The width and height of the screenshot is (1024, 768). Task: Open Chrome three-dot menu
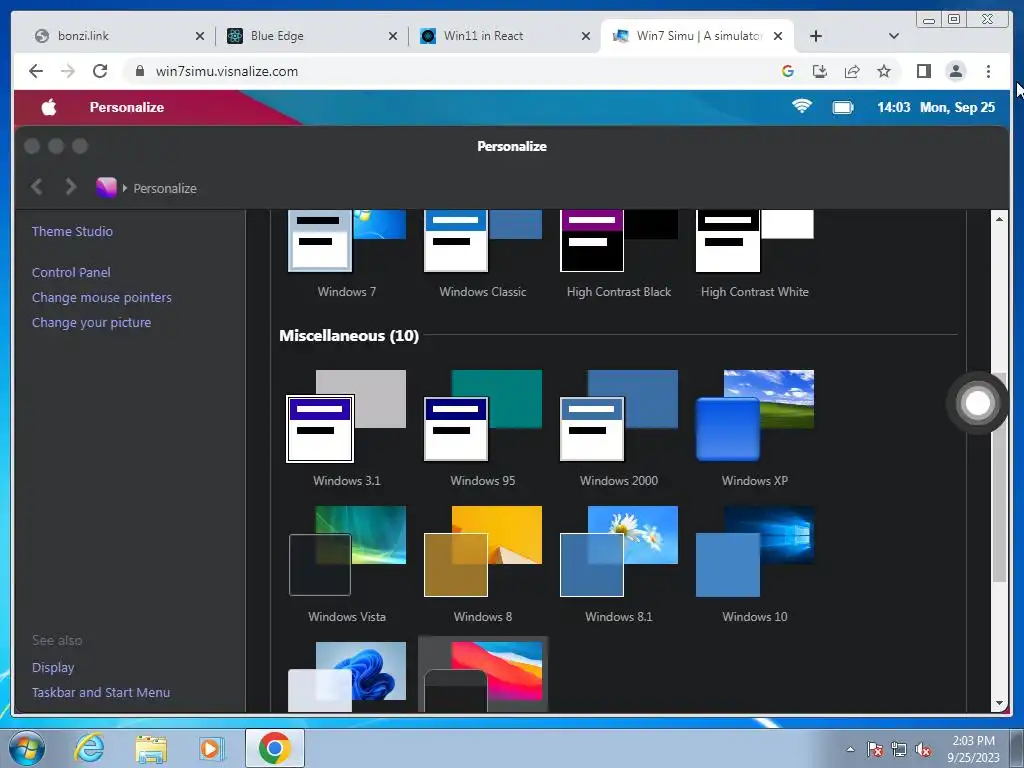click(988, 71)
